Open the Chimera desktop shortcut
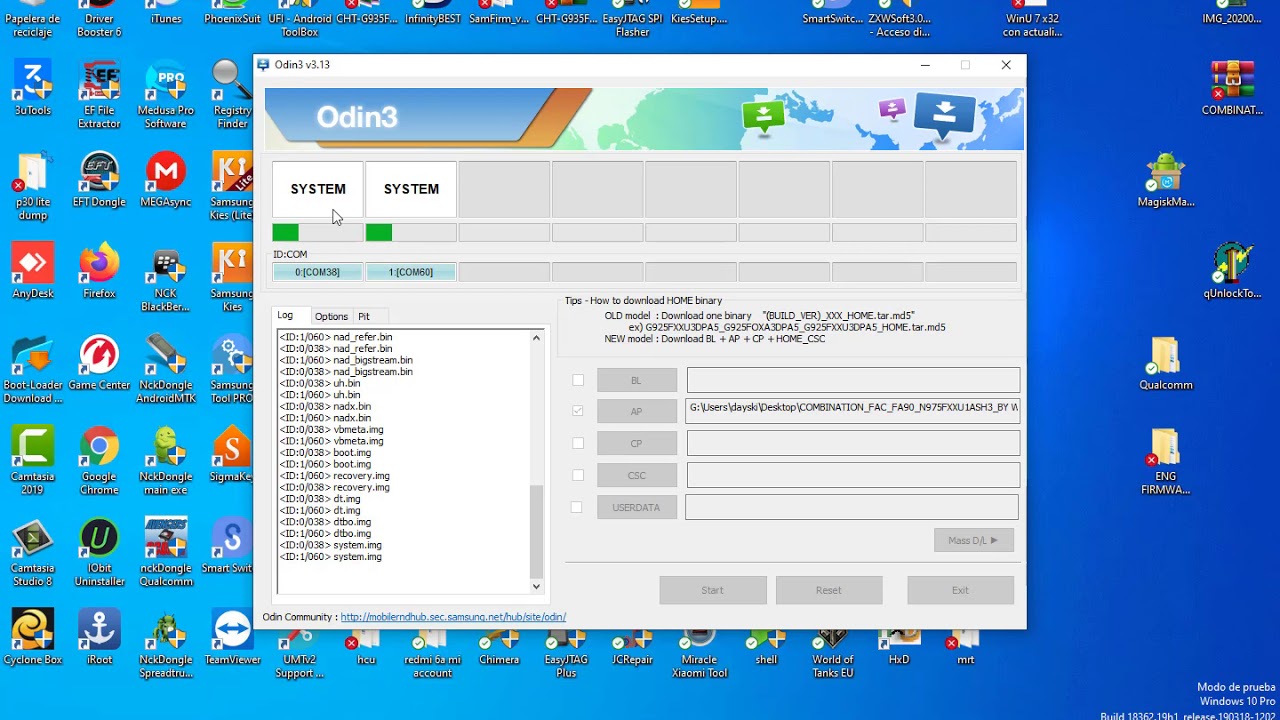Viewport: 1280px width, 720px height. click(x=499, y=646)
